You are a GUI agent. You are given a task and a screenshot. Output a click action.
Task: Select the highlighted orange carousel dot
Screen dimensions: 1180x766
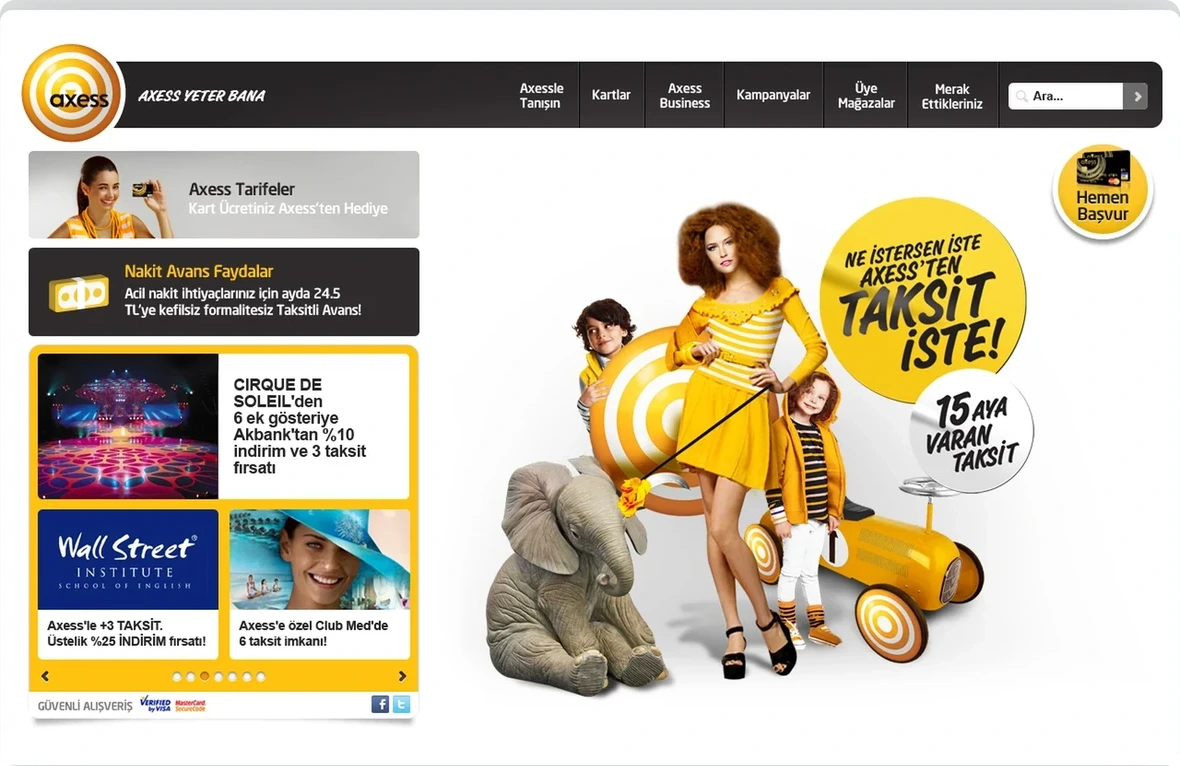(x=205, y=676)
